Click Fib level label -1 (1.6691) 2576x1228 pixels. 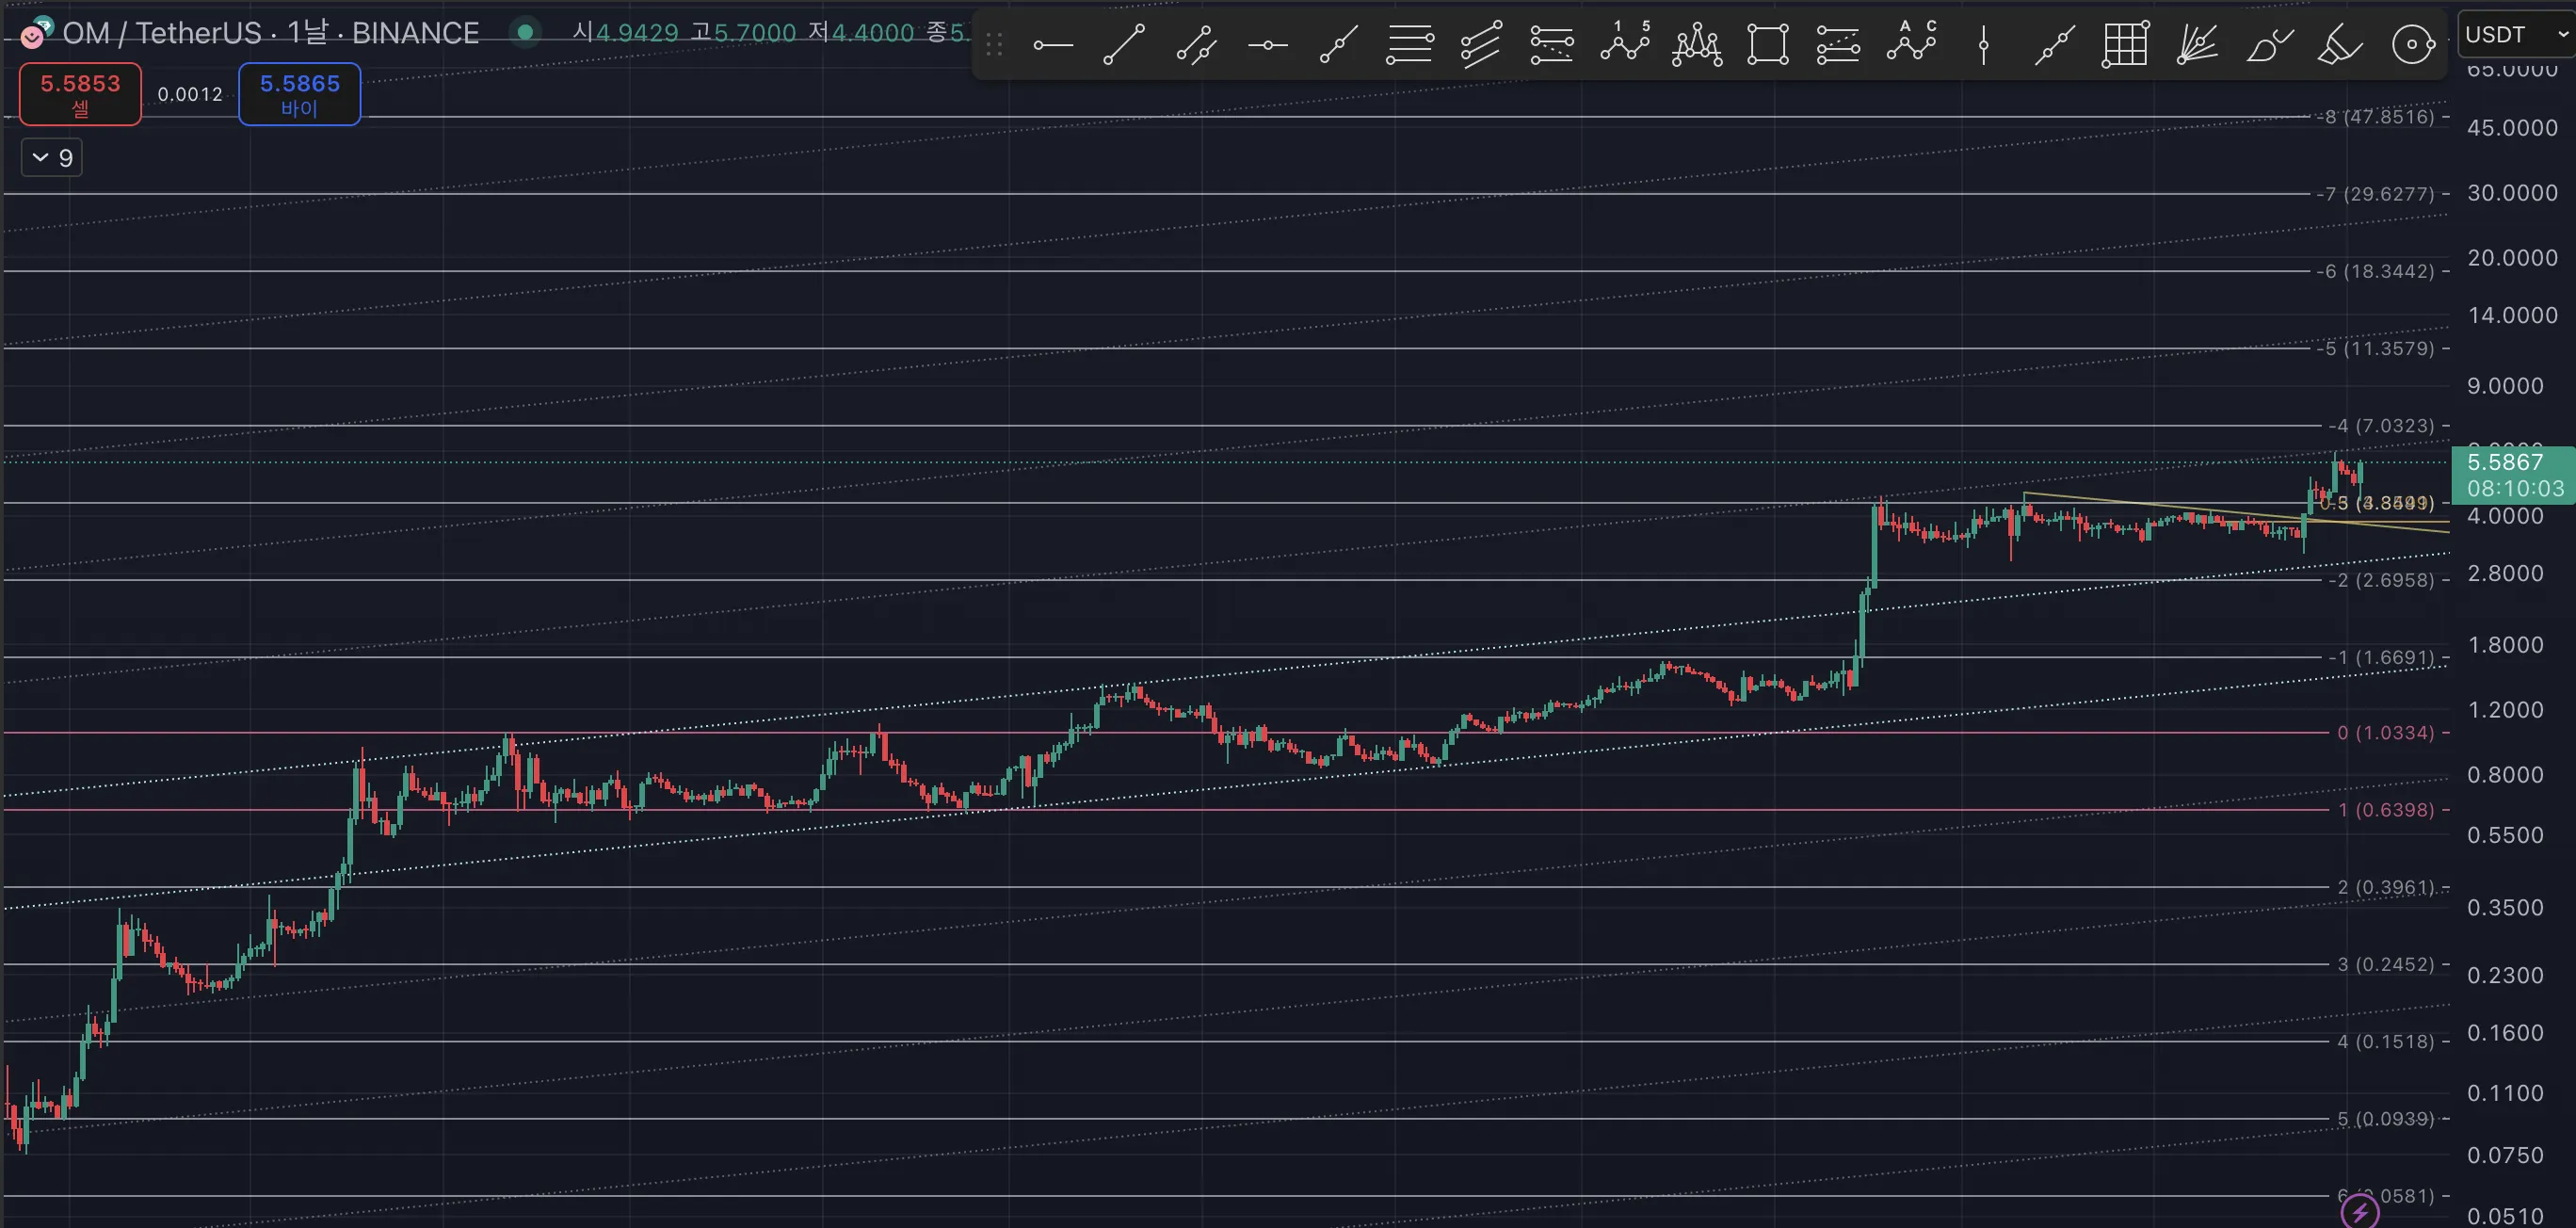click(2381, 657)
